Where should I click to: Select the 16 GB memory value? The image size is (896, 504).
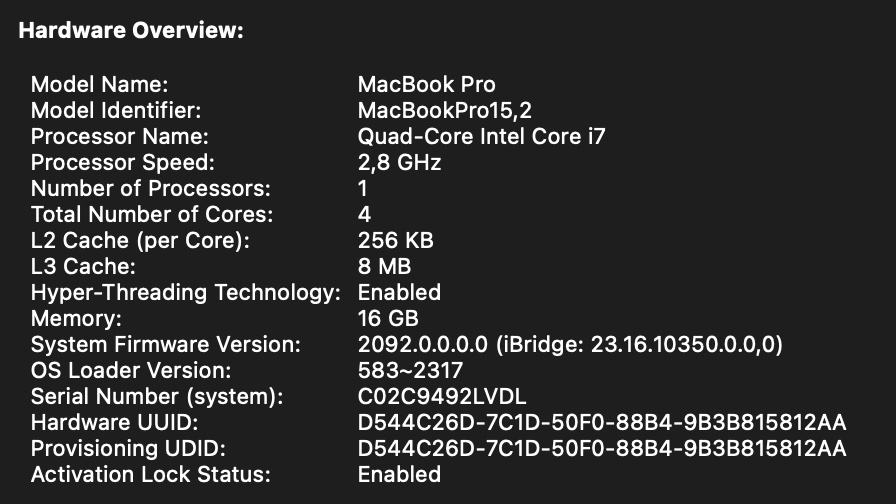click(388, 318)
